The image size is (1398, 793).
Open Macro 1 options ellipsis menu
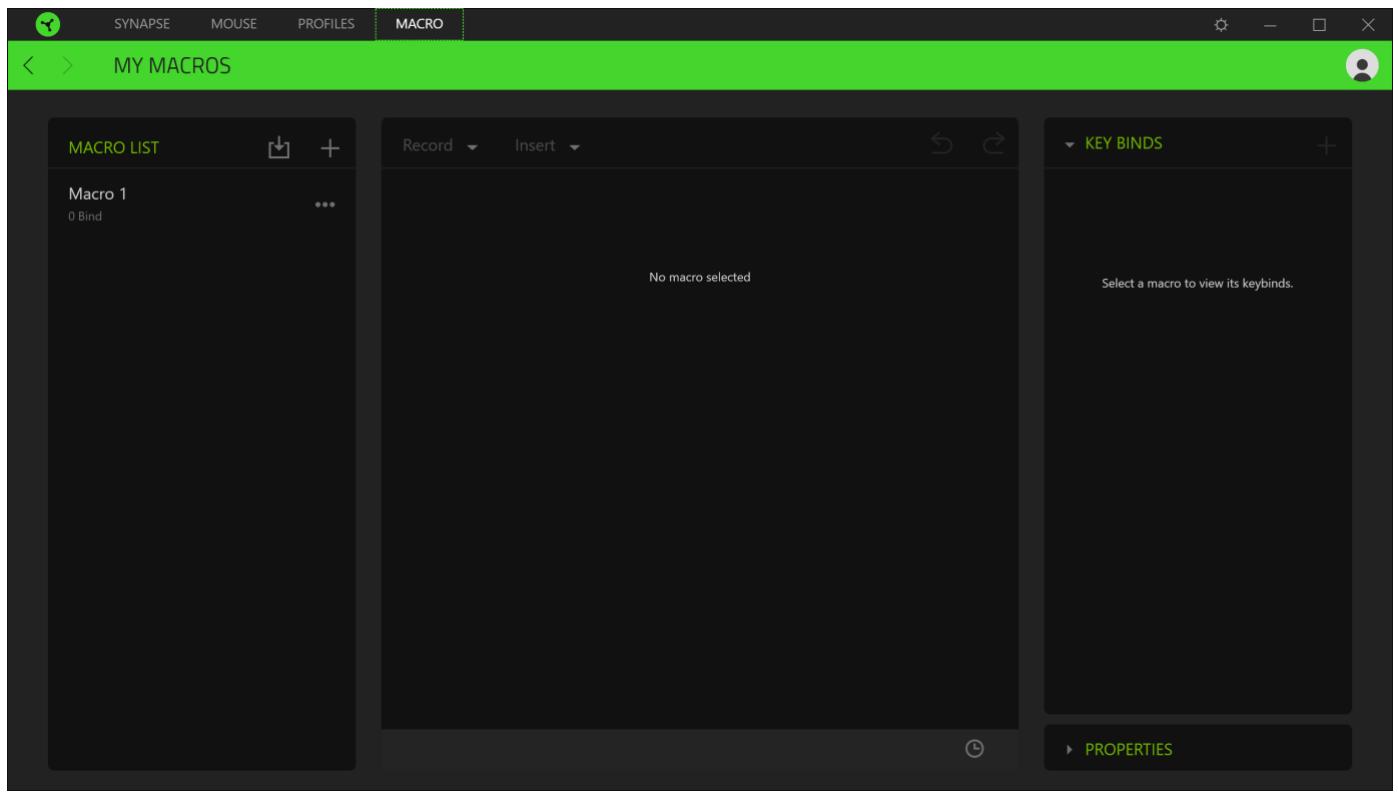325,204
